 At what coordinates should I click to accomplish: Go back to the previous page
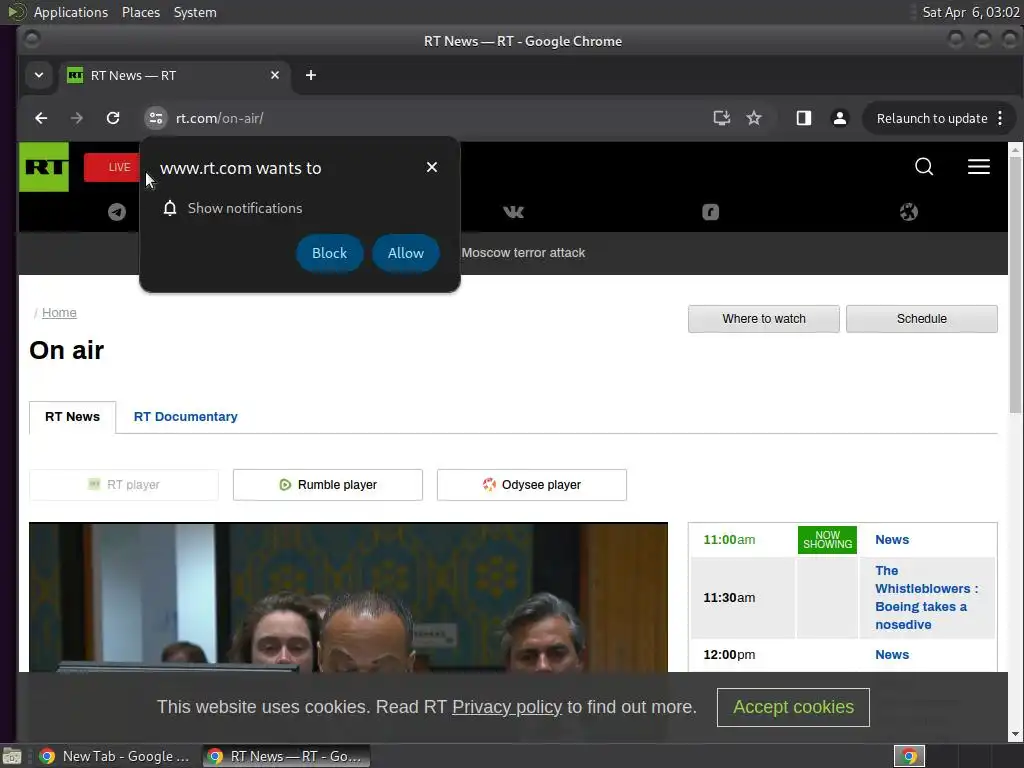41,118
